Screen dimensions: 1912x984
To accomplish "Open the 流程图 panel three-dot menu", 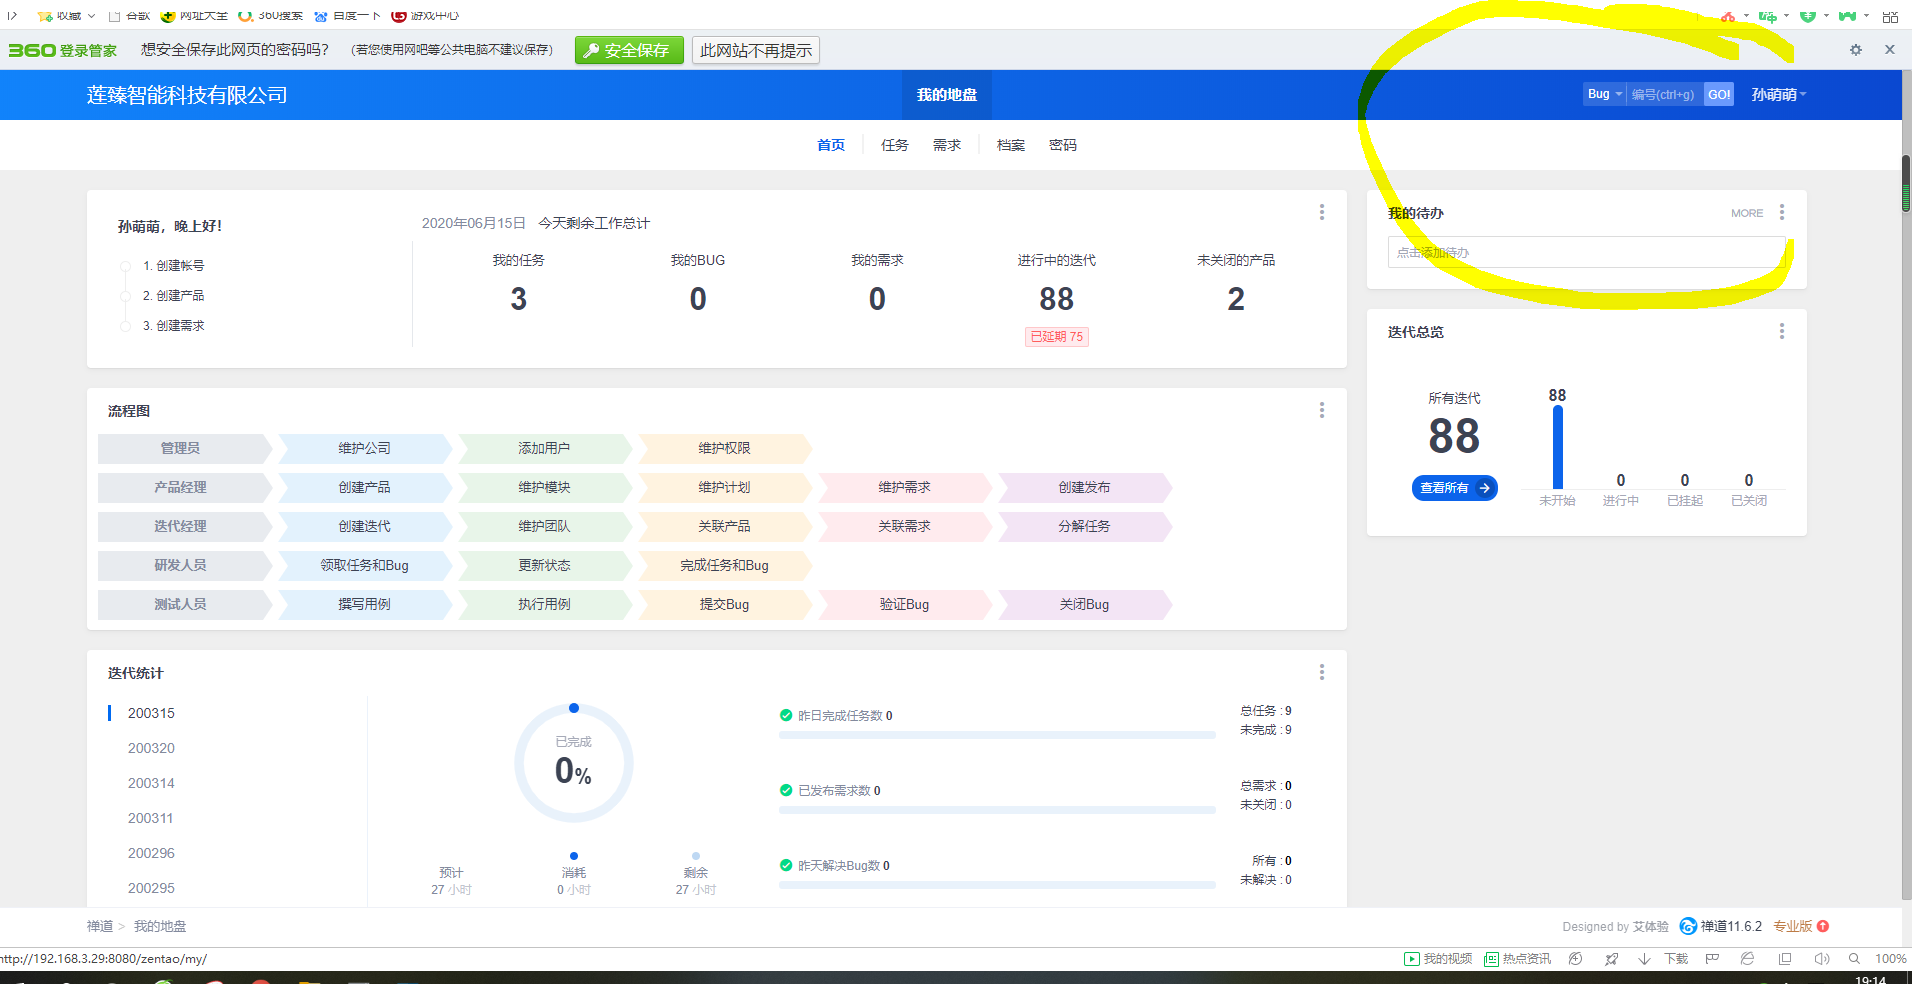I will (x=1321, y=410).
